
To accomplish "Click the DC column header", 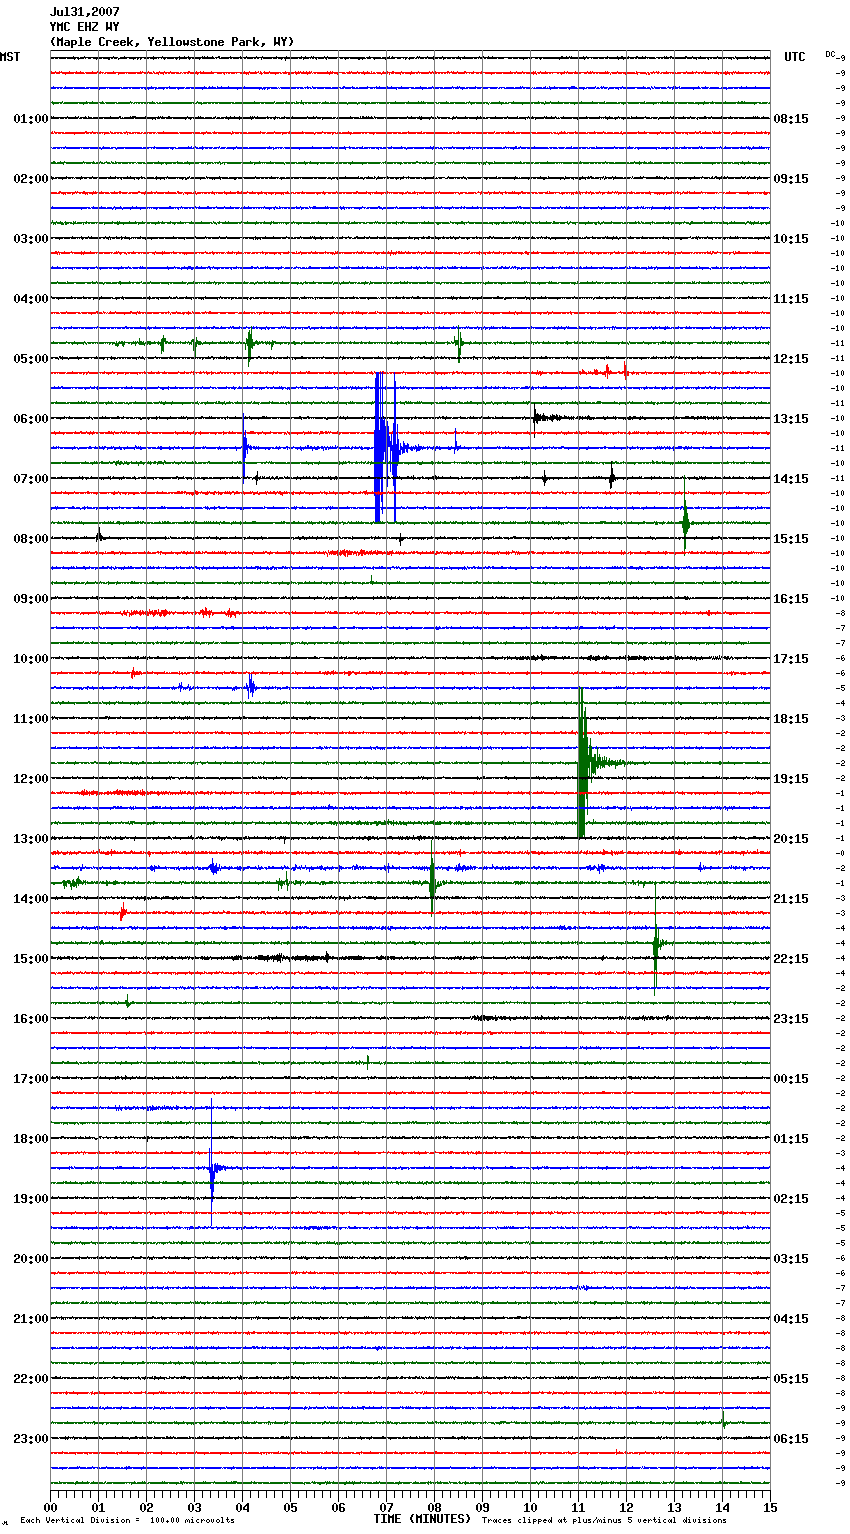I will click(830, 54).
